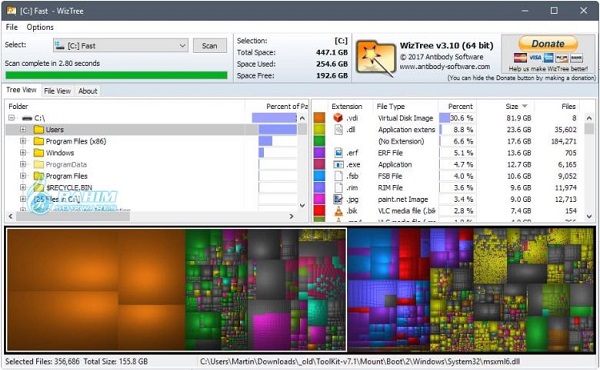Open the Options menu
The image size is (600, 370).
(x=40, y=27)
